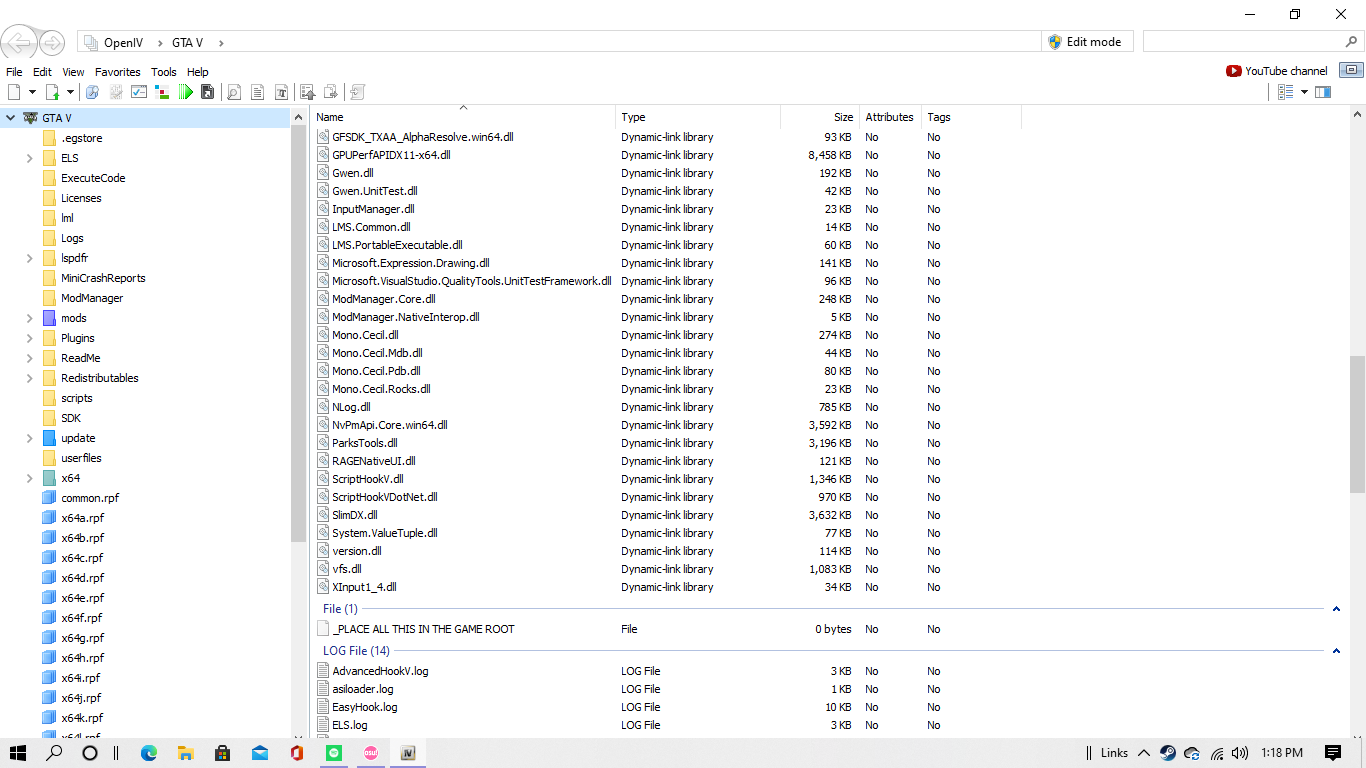Click the list with up-arrow toolbar icon
This screenshot has width=1366, height=768.
[308, 92]
